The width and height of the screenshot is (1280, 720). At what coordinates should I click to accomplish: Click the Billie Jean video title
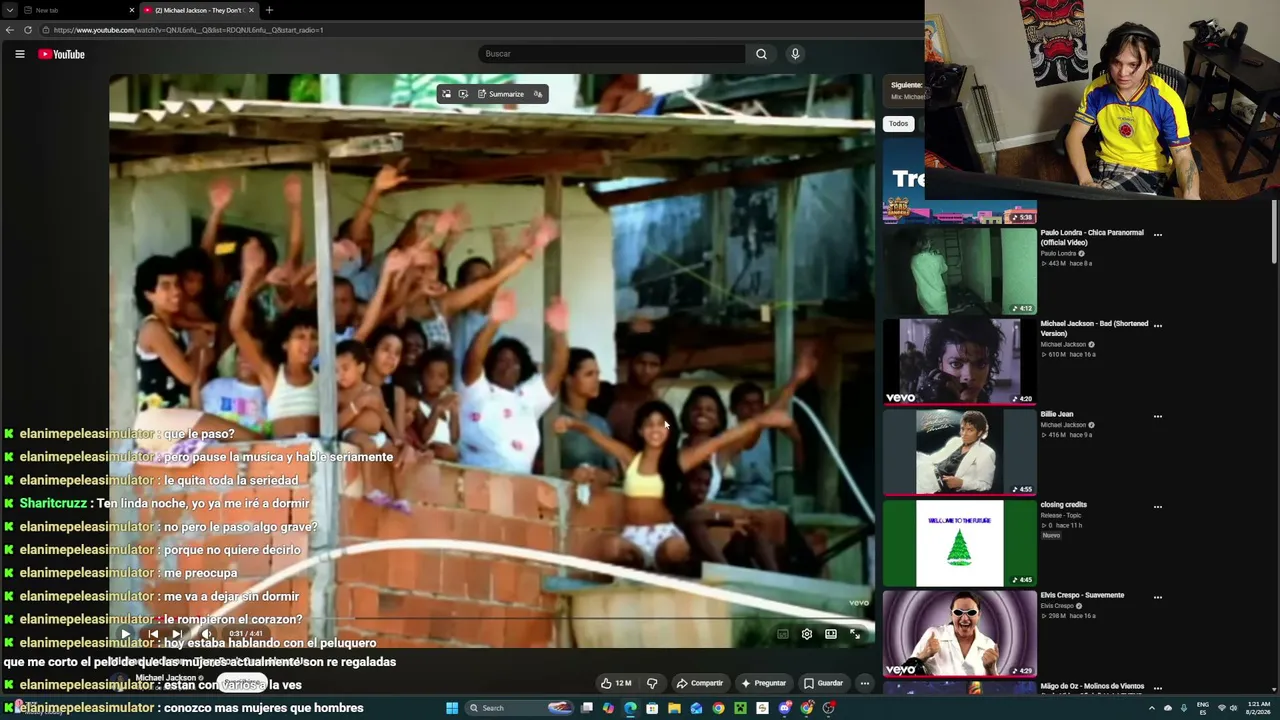tap(1057, 414)
